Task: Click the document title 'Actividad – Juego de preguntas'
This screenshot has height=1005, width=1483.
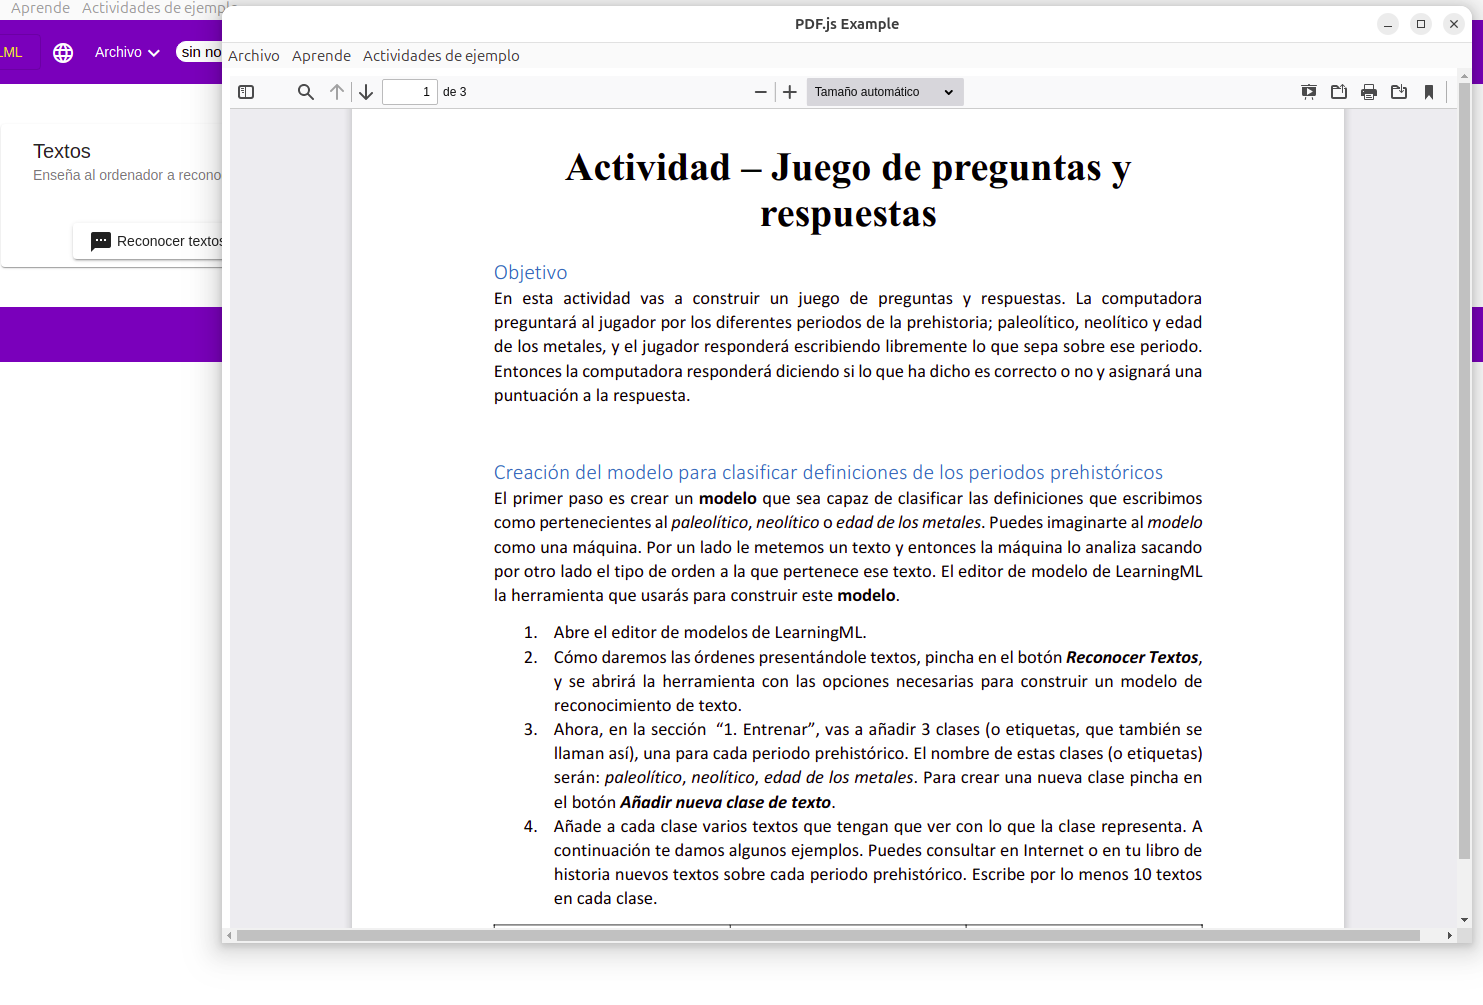Action: pos(848,190)
